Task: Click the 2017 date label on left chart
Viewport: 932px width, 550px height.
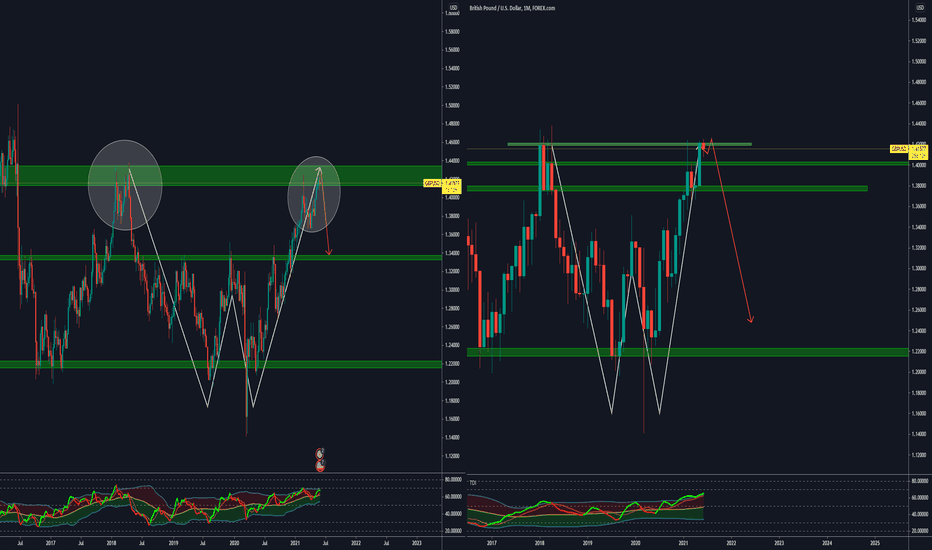Action: coord(51,543)
